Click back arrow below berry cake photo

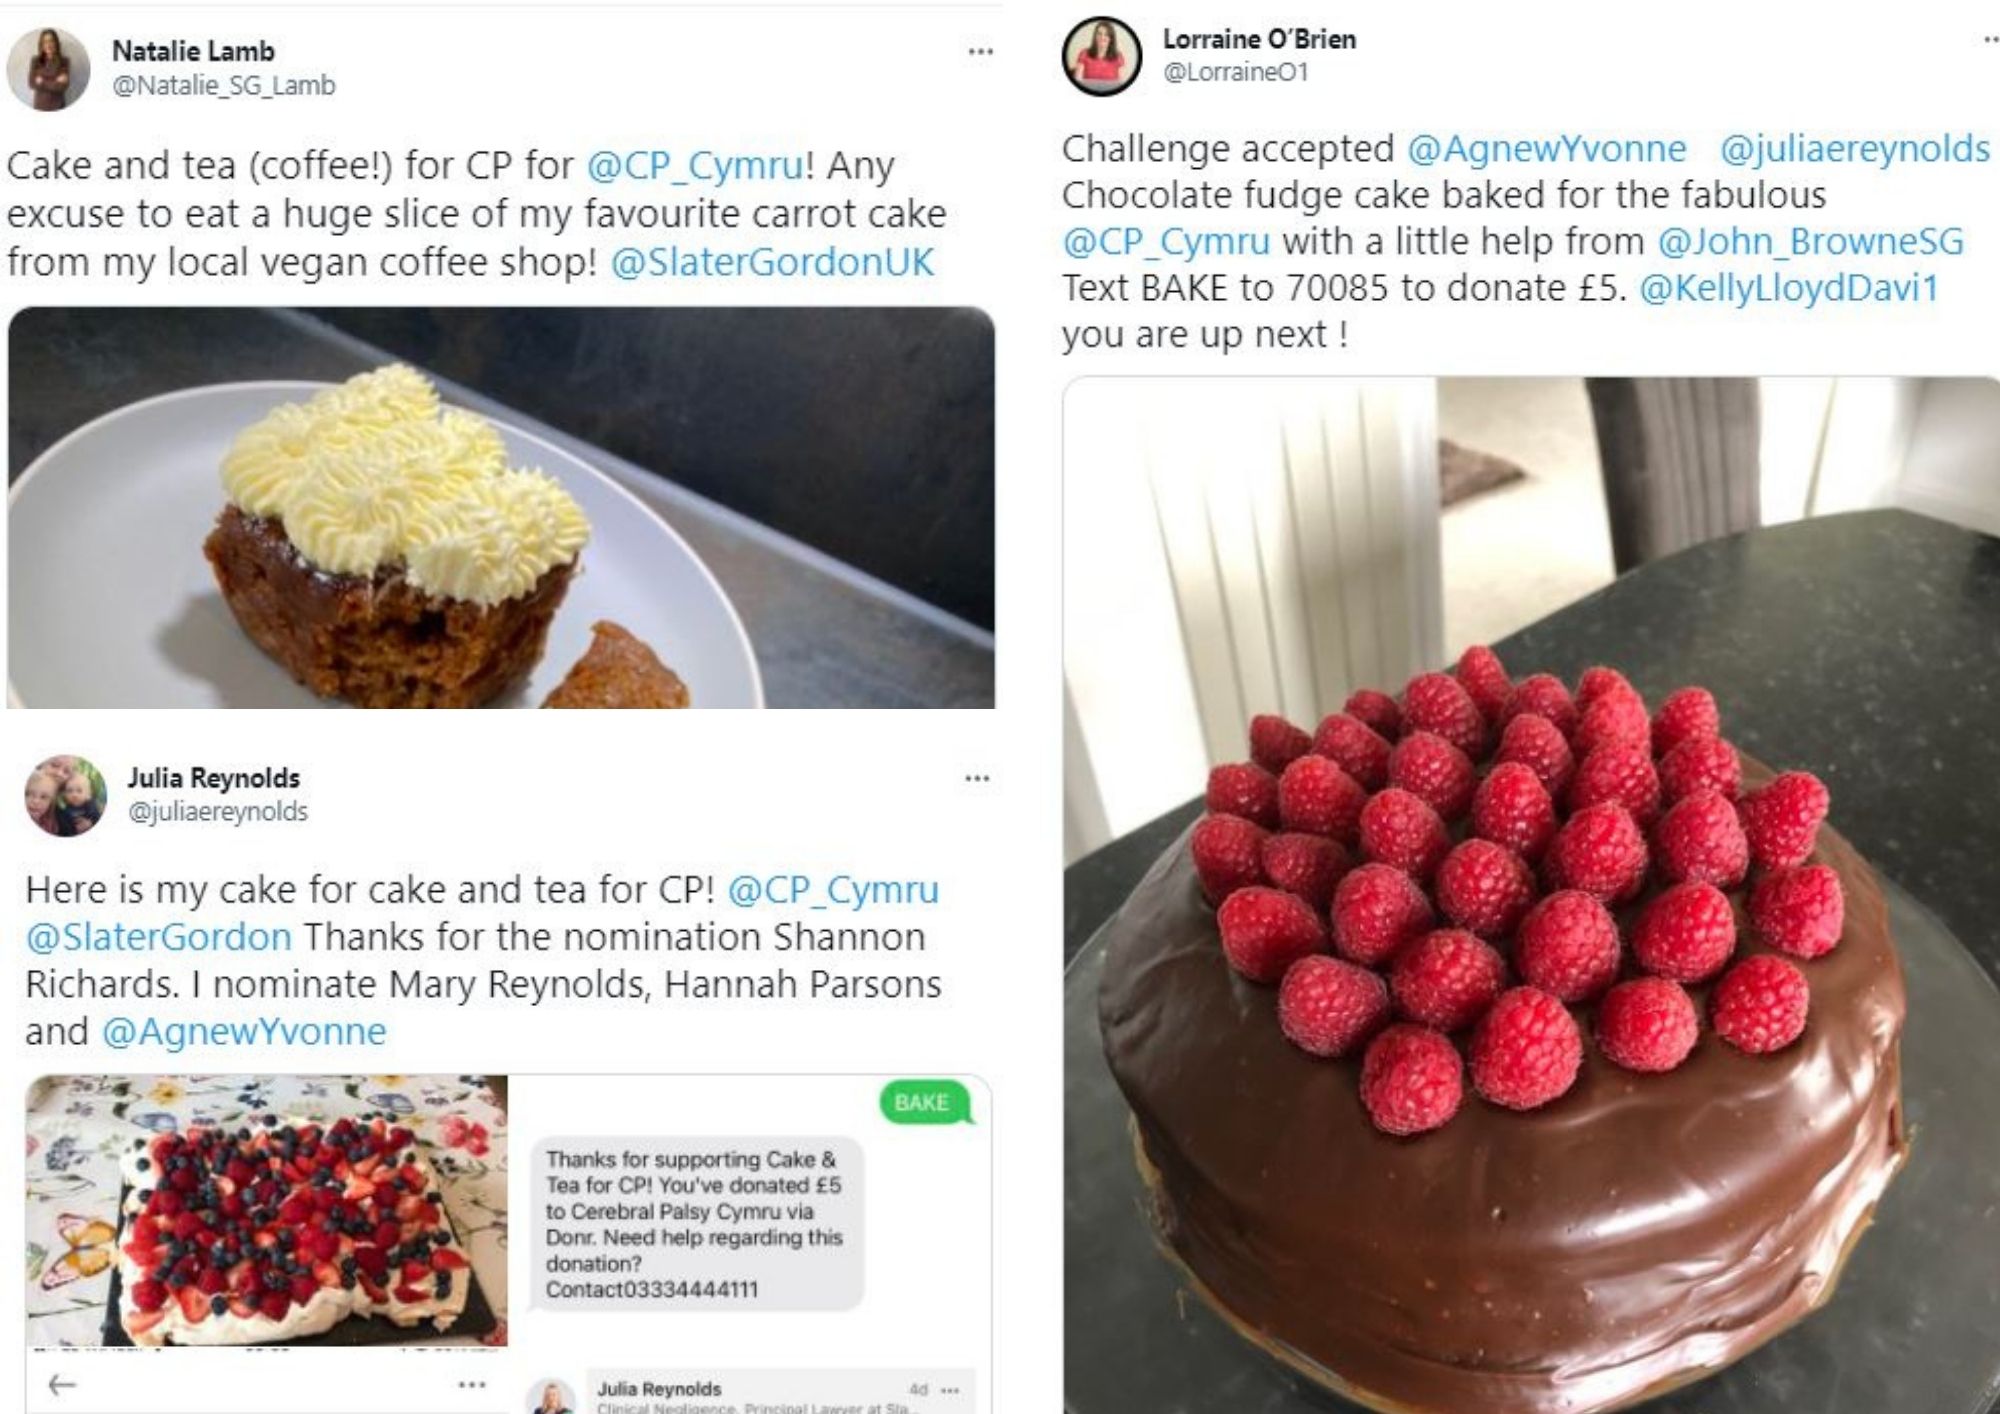[62, 1384]
